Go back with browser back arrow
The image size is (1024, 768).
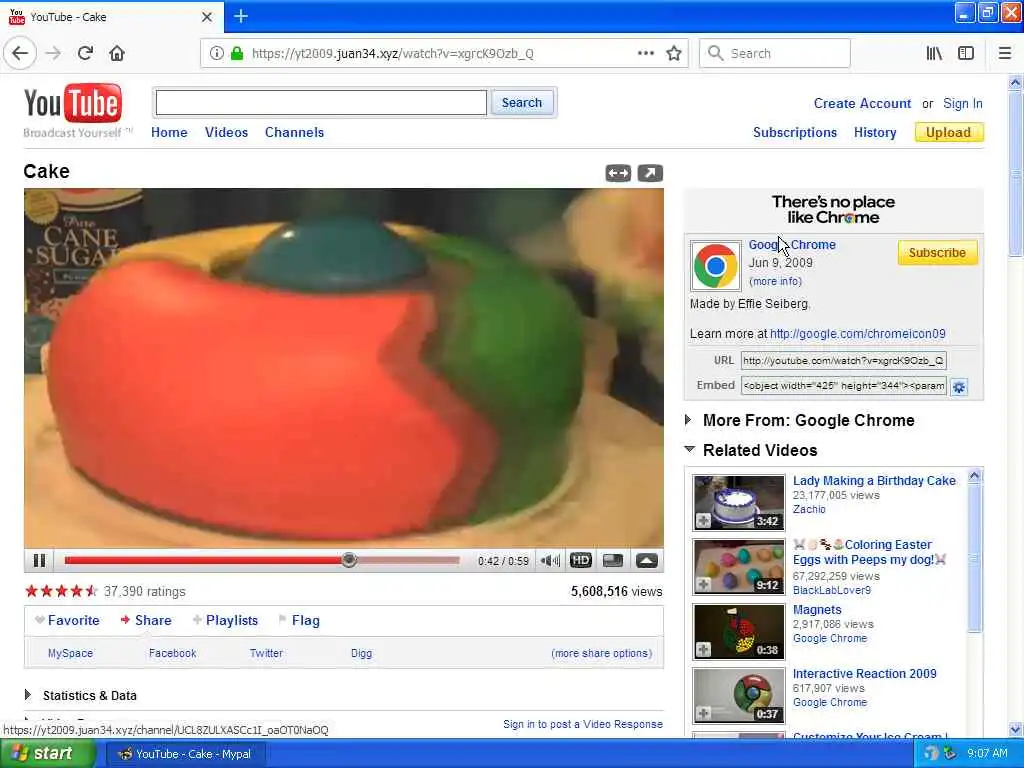[x=20, y=53]
